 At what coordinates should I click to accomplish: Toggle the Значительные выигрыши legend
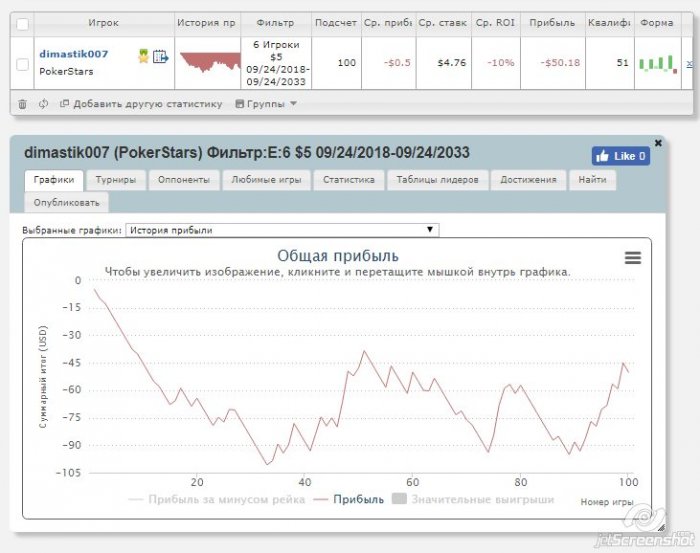click(473, 499)
